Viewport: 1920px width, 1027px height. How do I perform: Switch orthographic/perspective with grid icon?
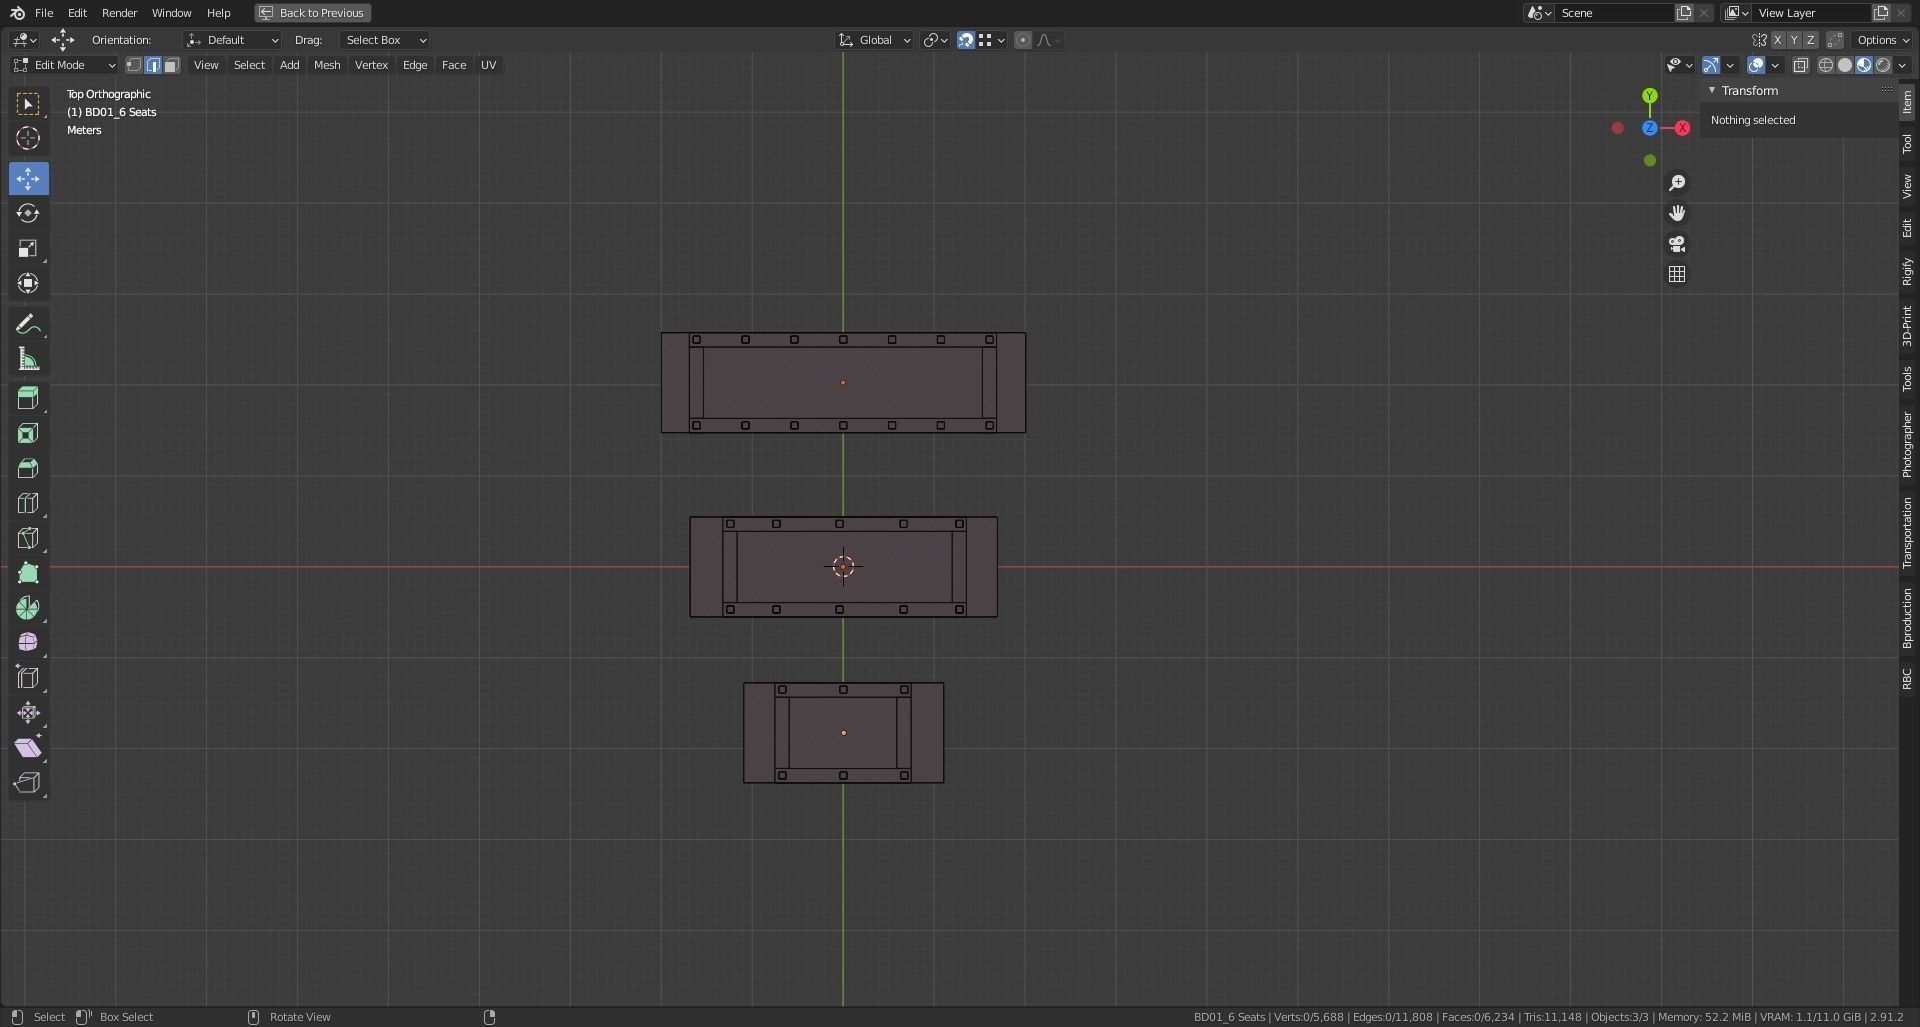(1677, 274)
